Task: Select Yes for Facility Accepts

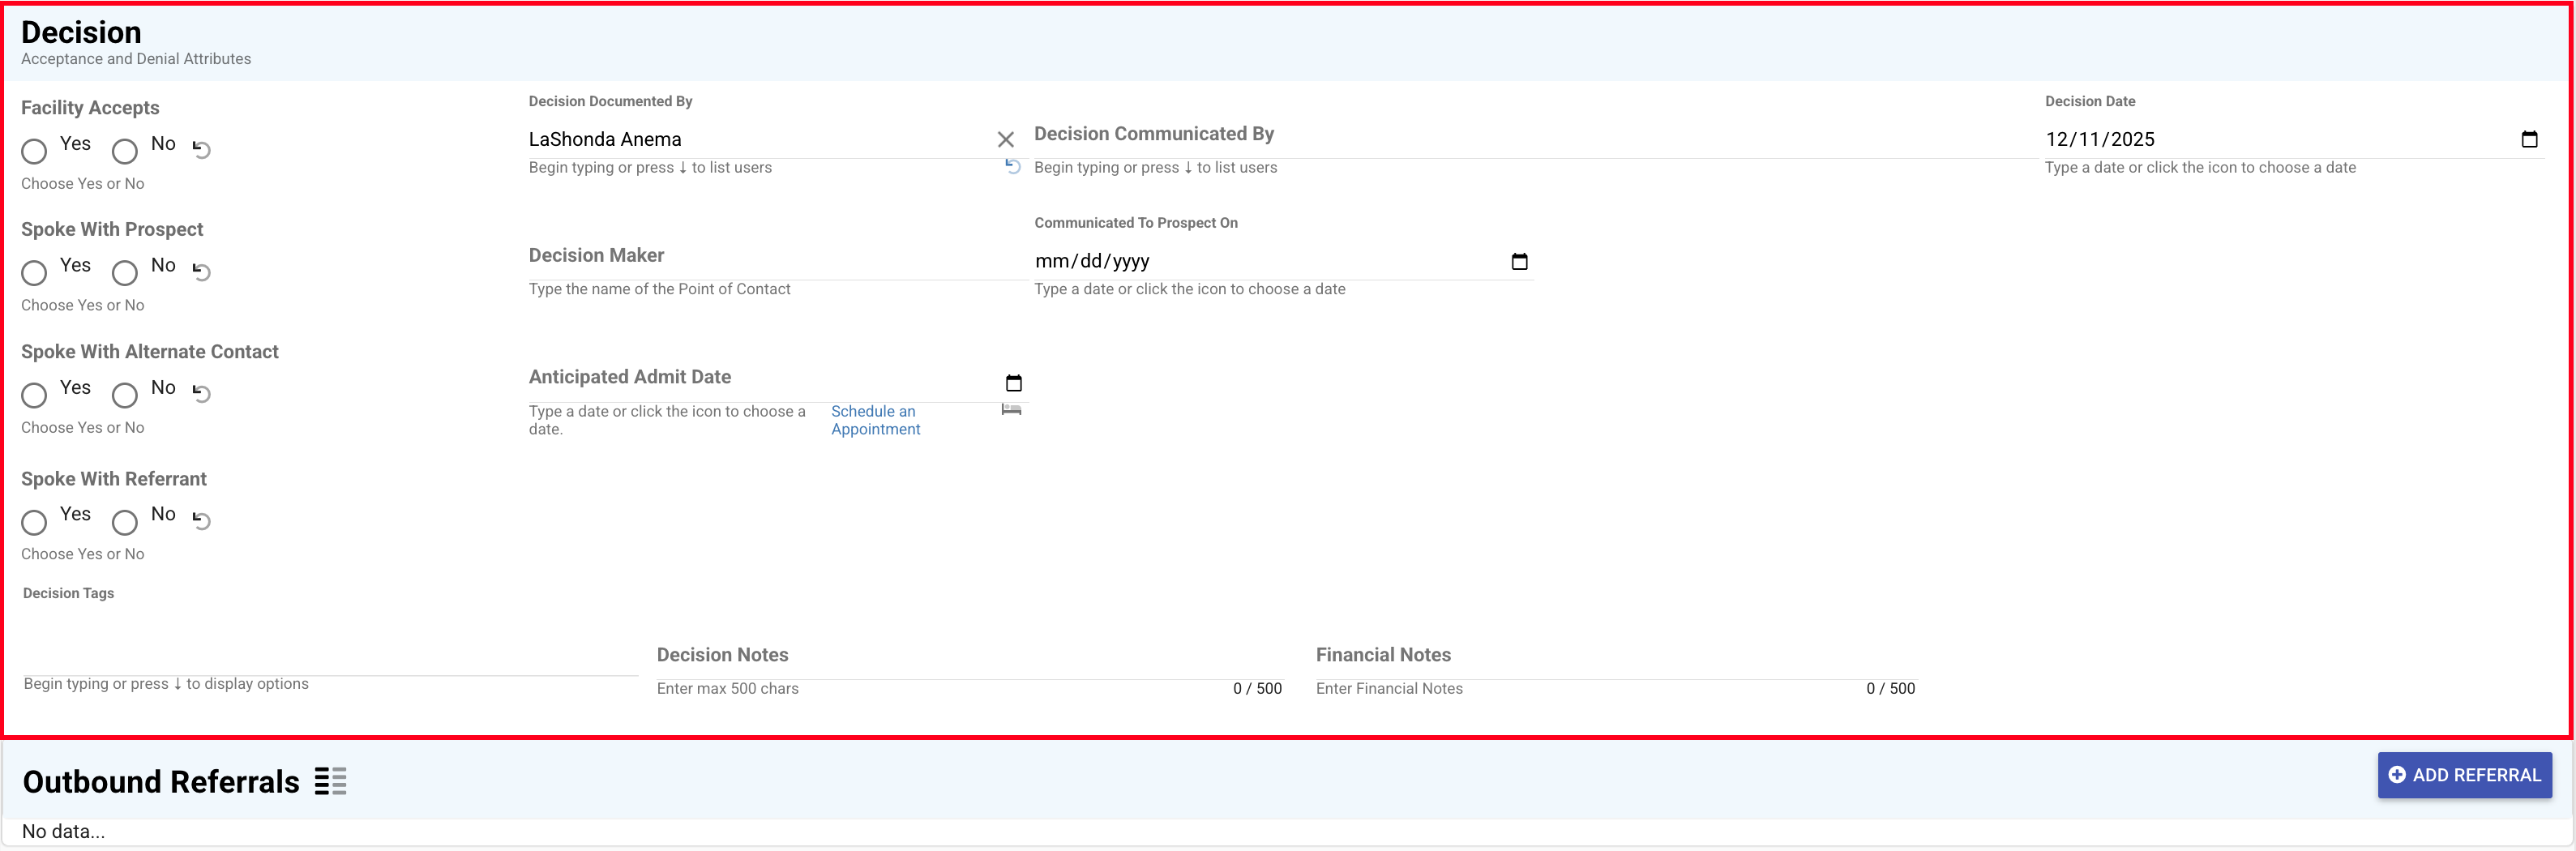Action: [x=34, y=151]
